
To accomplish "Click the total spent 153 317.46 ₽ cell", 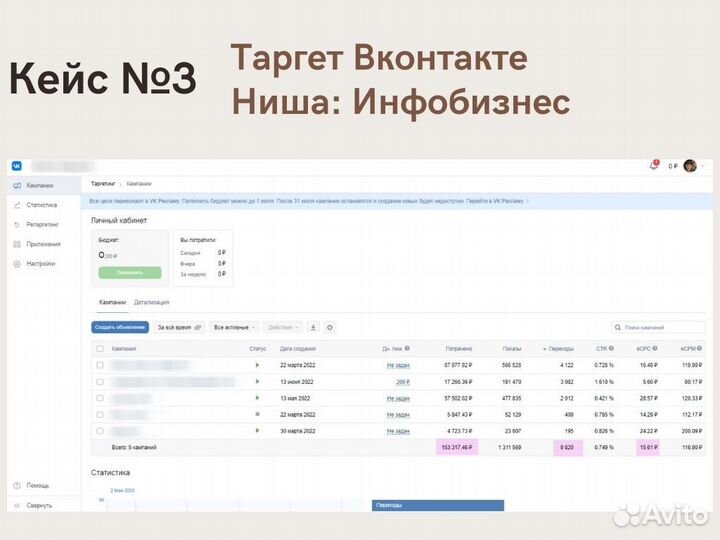I will 457,447.
